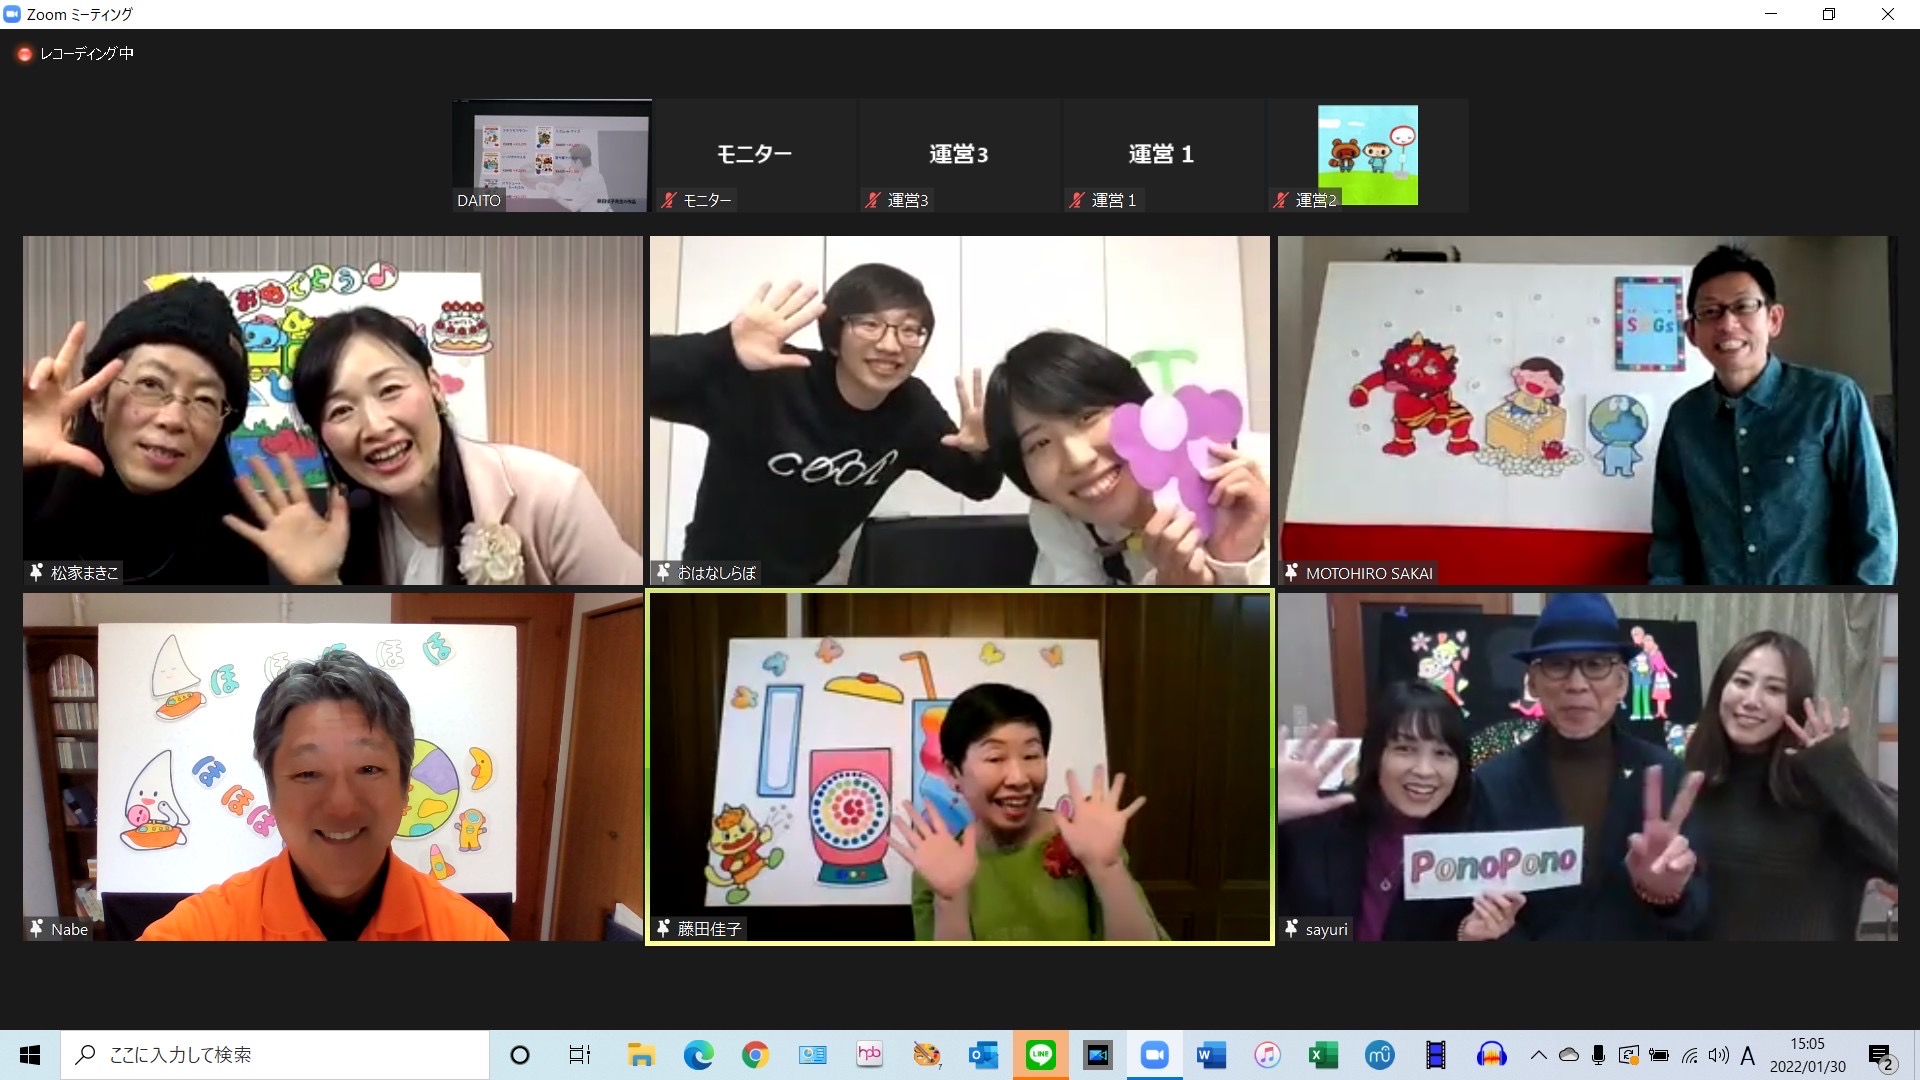The image size is (1920, 1080).
Task: Click the Nabe name label
Action: pos(69,929)
